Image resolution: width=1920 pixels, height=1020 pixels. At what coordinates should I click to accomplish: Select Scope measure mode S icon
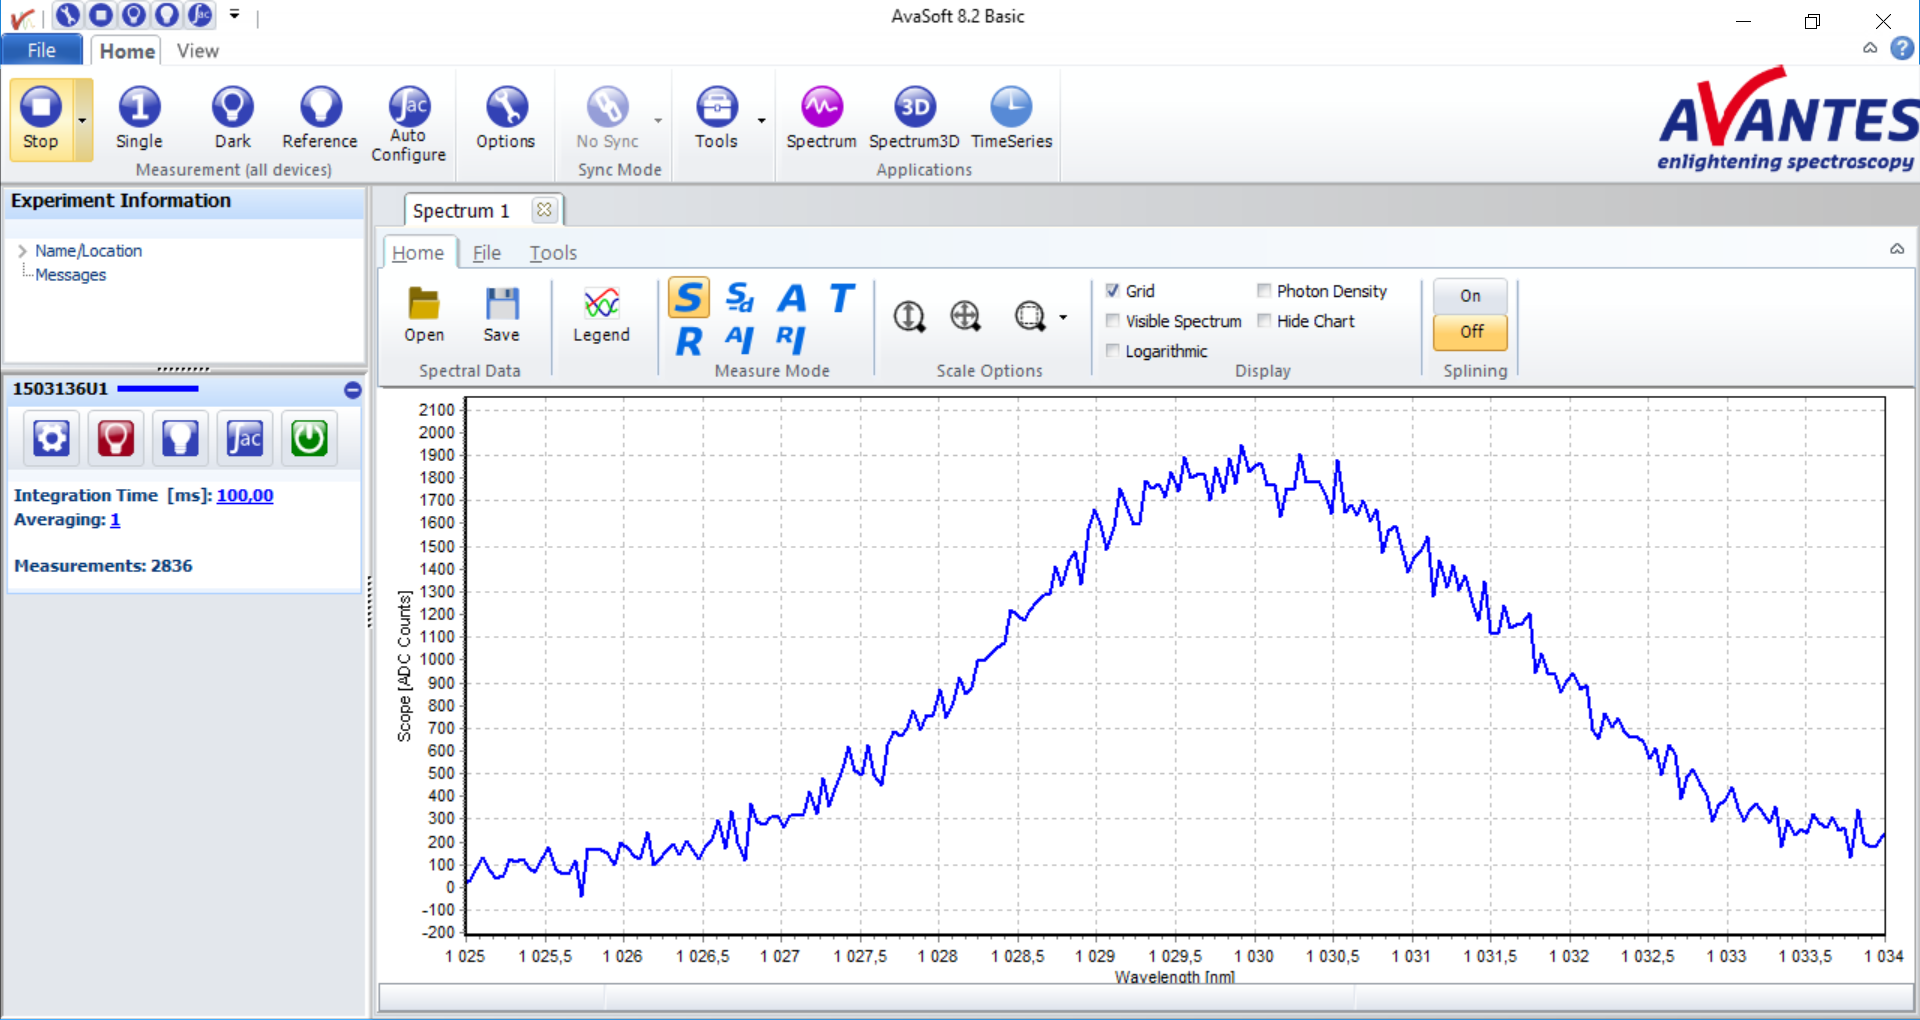(x=688, y=298)
